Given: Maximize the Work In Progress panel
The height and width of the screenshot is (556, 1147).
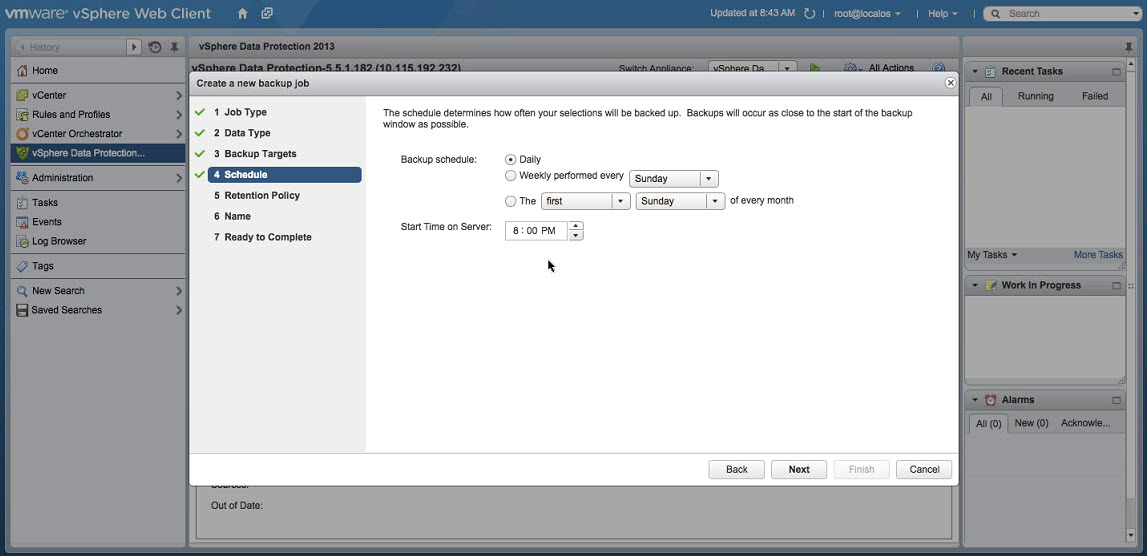Looking at the screenshot, I should click(x=1116, y=285).
